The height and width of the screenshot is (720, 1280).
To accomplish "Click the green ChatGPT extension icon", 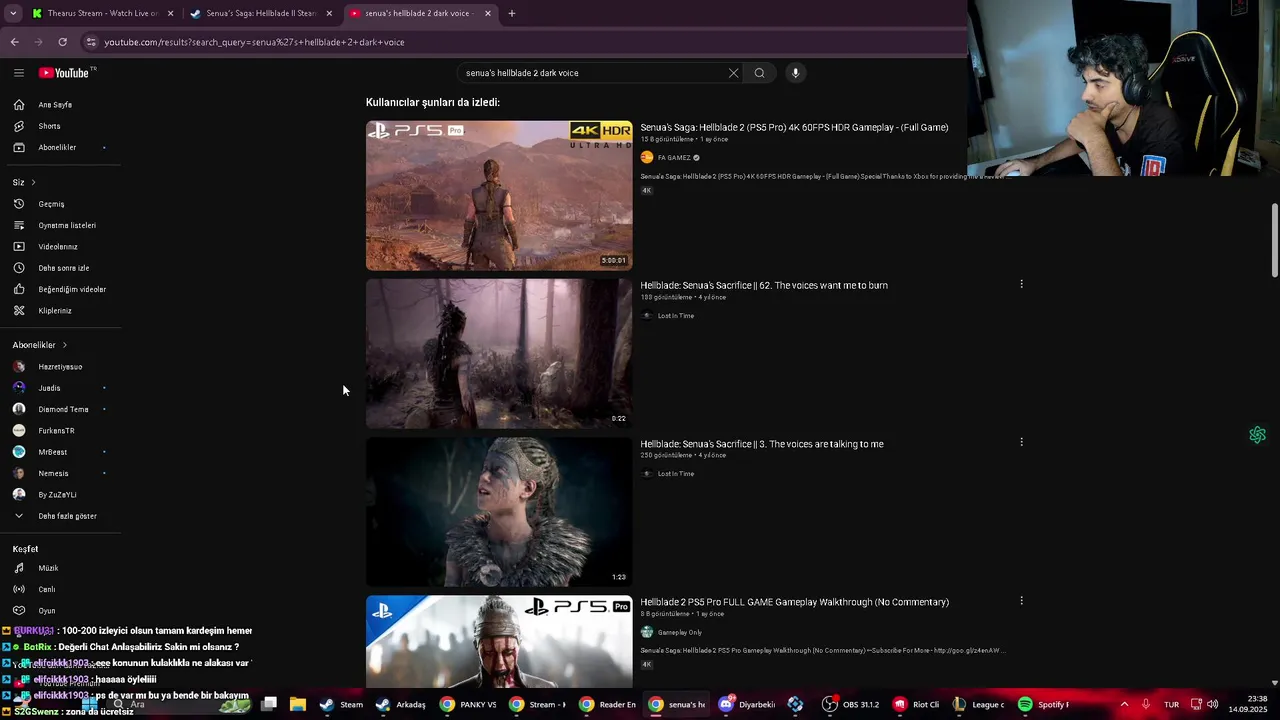I will tap(1257, 435).
